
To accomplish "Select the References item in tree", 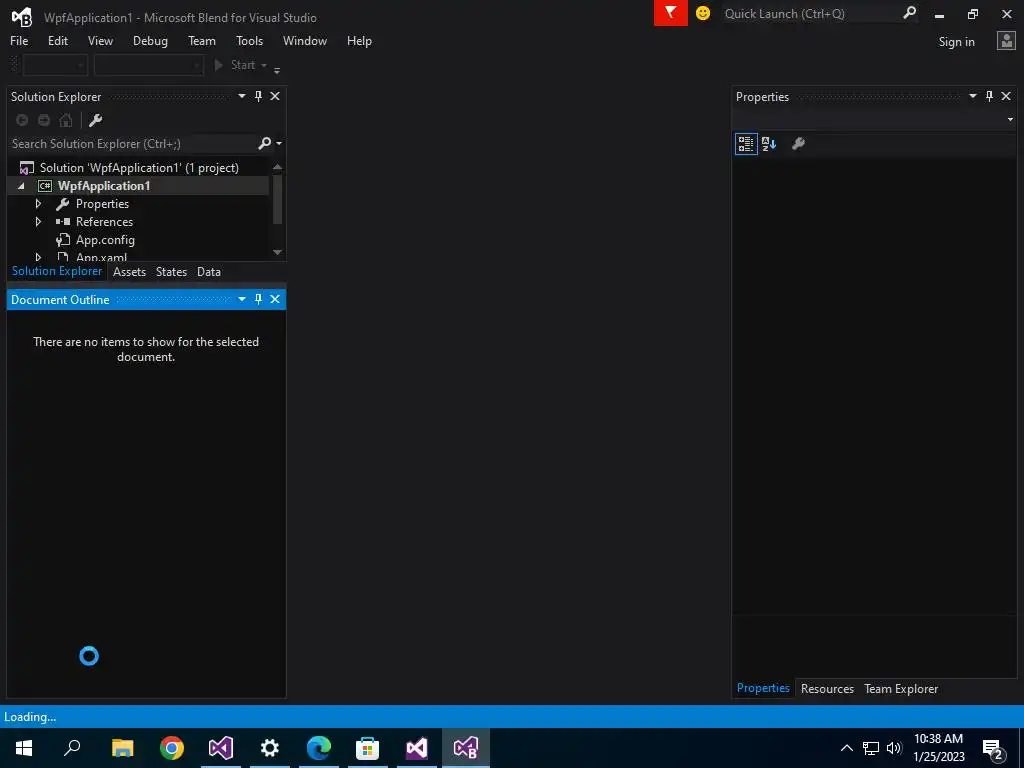I will (104, 222).
